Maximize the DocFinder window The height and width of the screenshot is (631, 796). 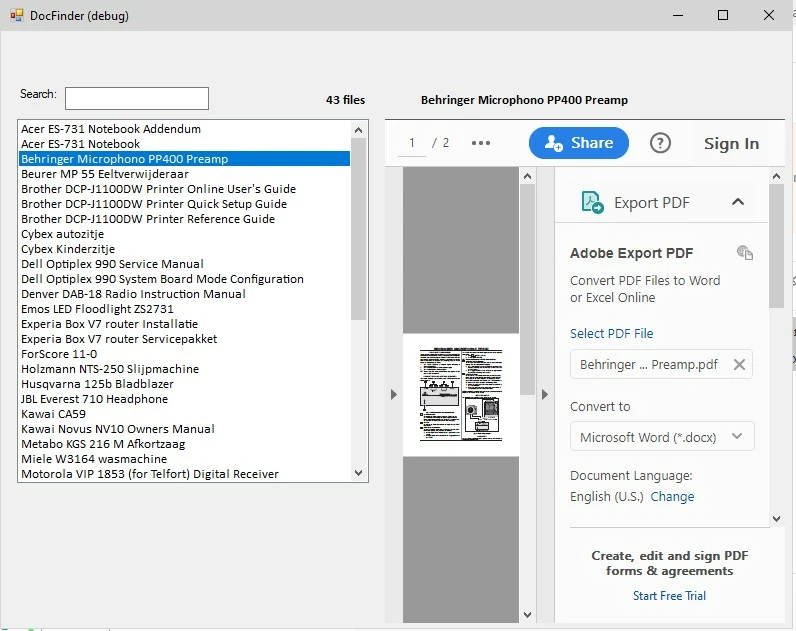723,15
